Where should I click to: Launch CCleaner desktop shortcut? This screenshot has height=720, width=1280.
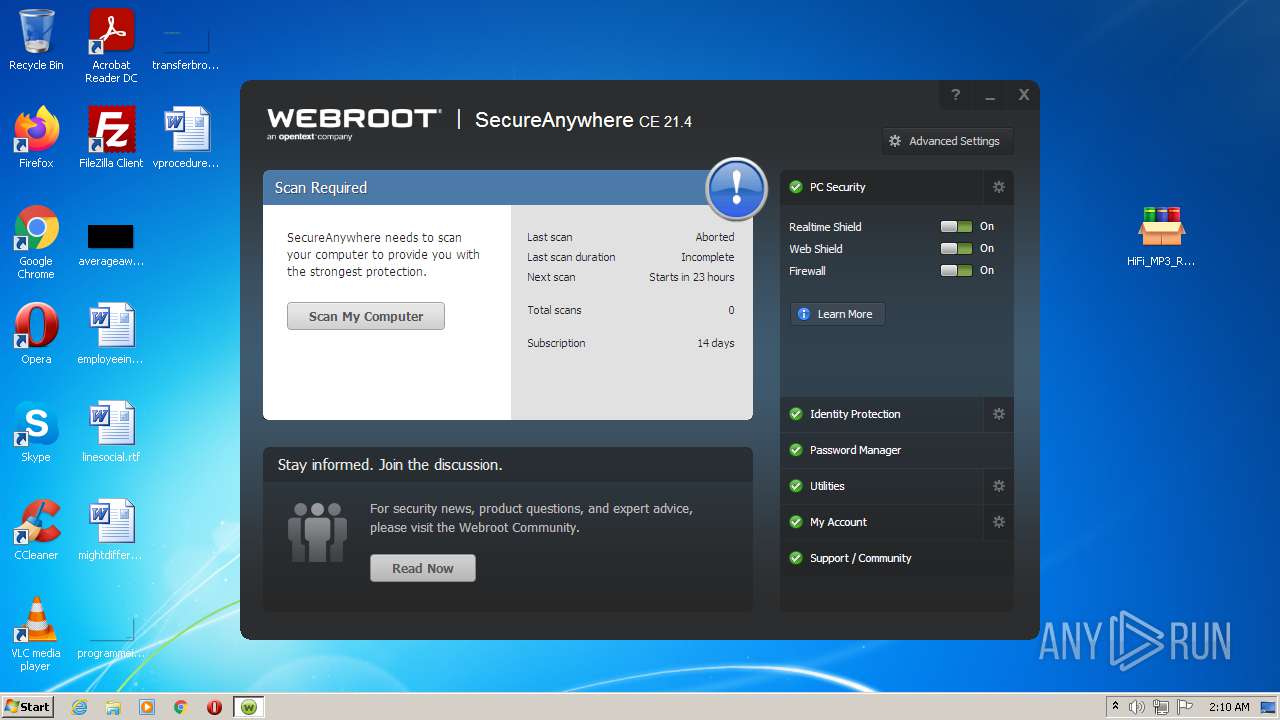tap(36, 530)
